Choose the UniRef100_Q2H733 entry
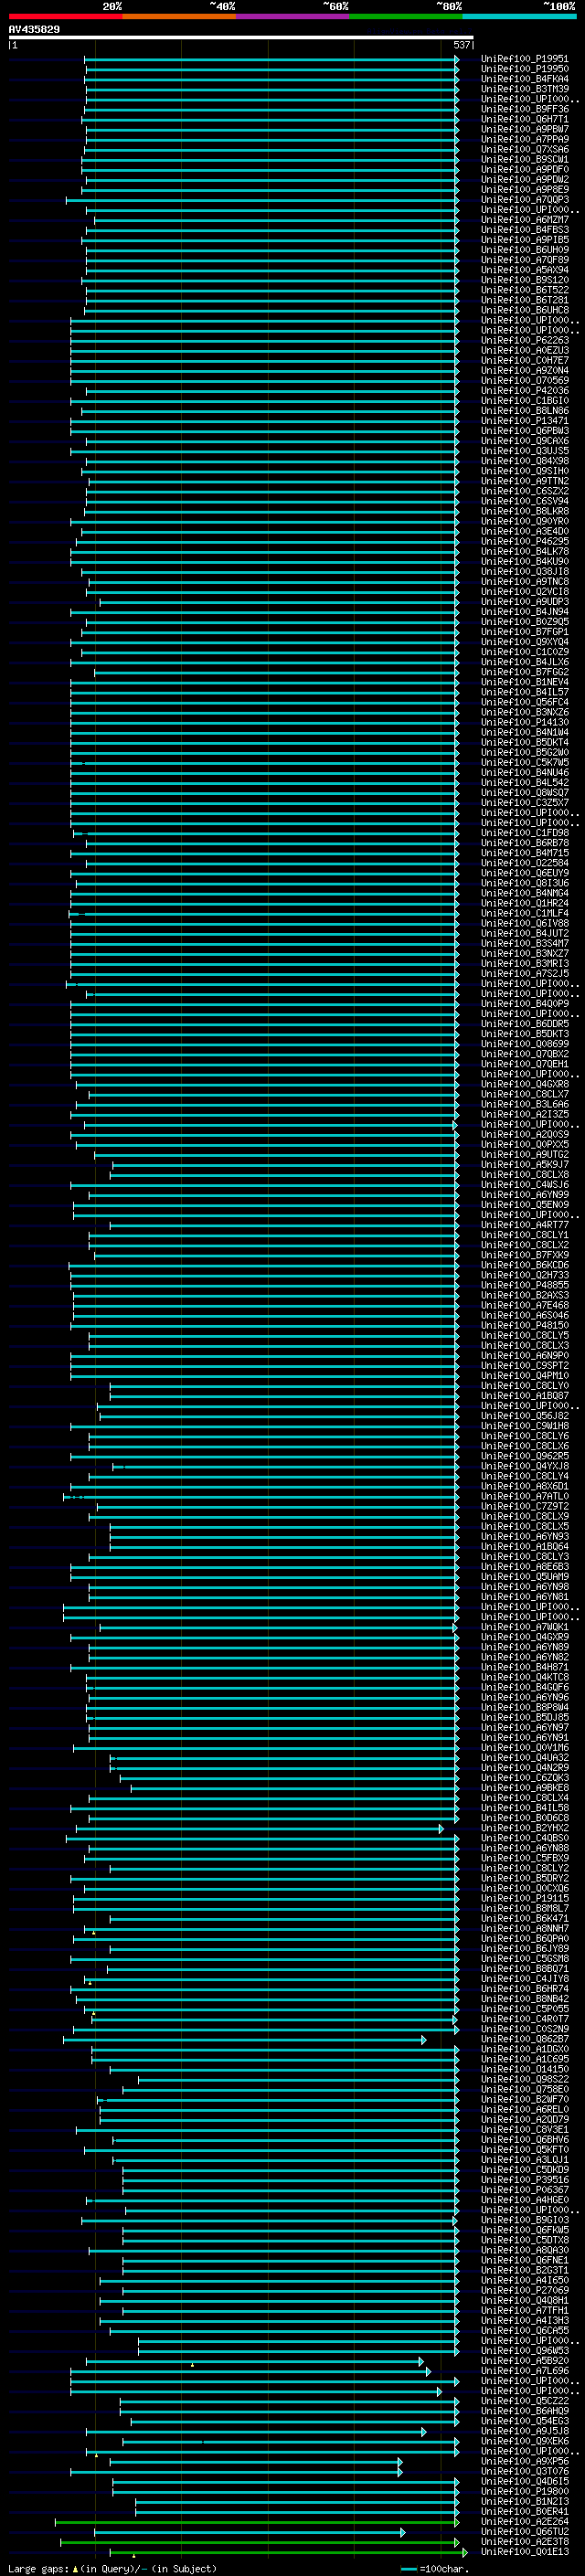The width and height of the screenshot is (585, 2576). (x=524, y=1276)
